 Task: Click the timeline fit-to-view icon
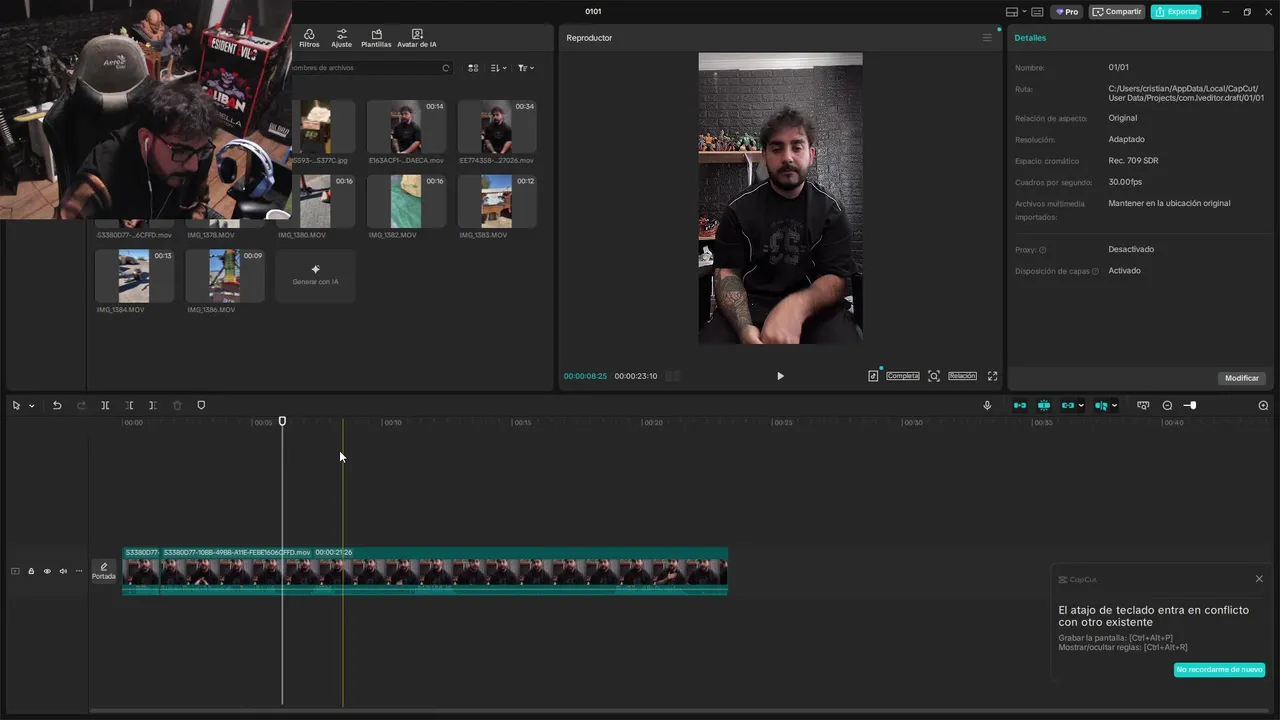1143,405
